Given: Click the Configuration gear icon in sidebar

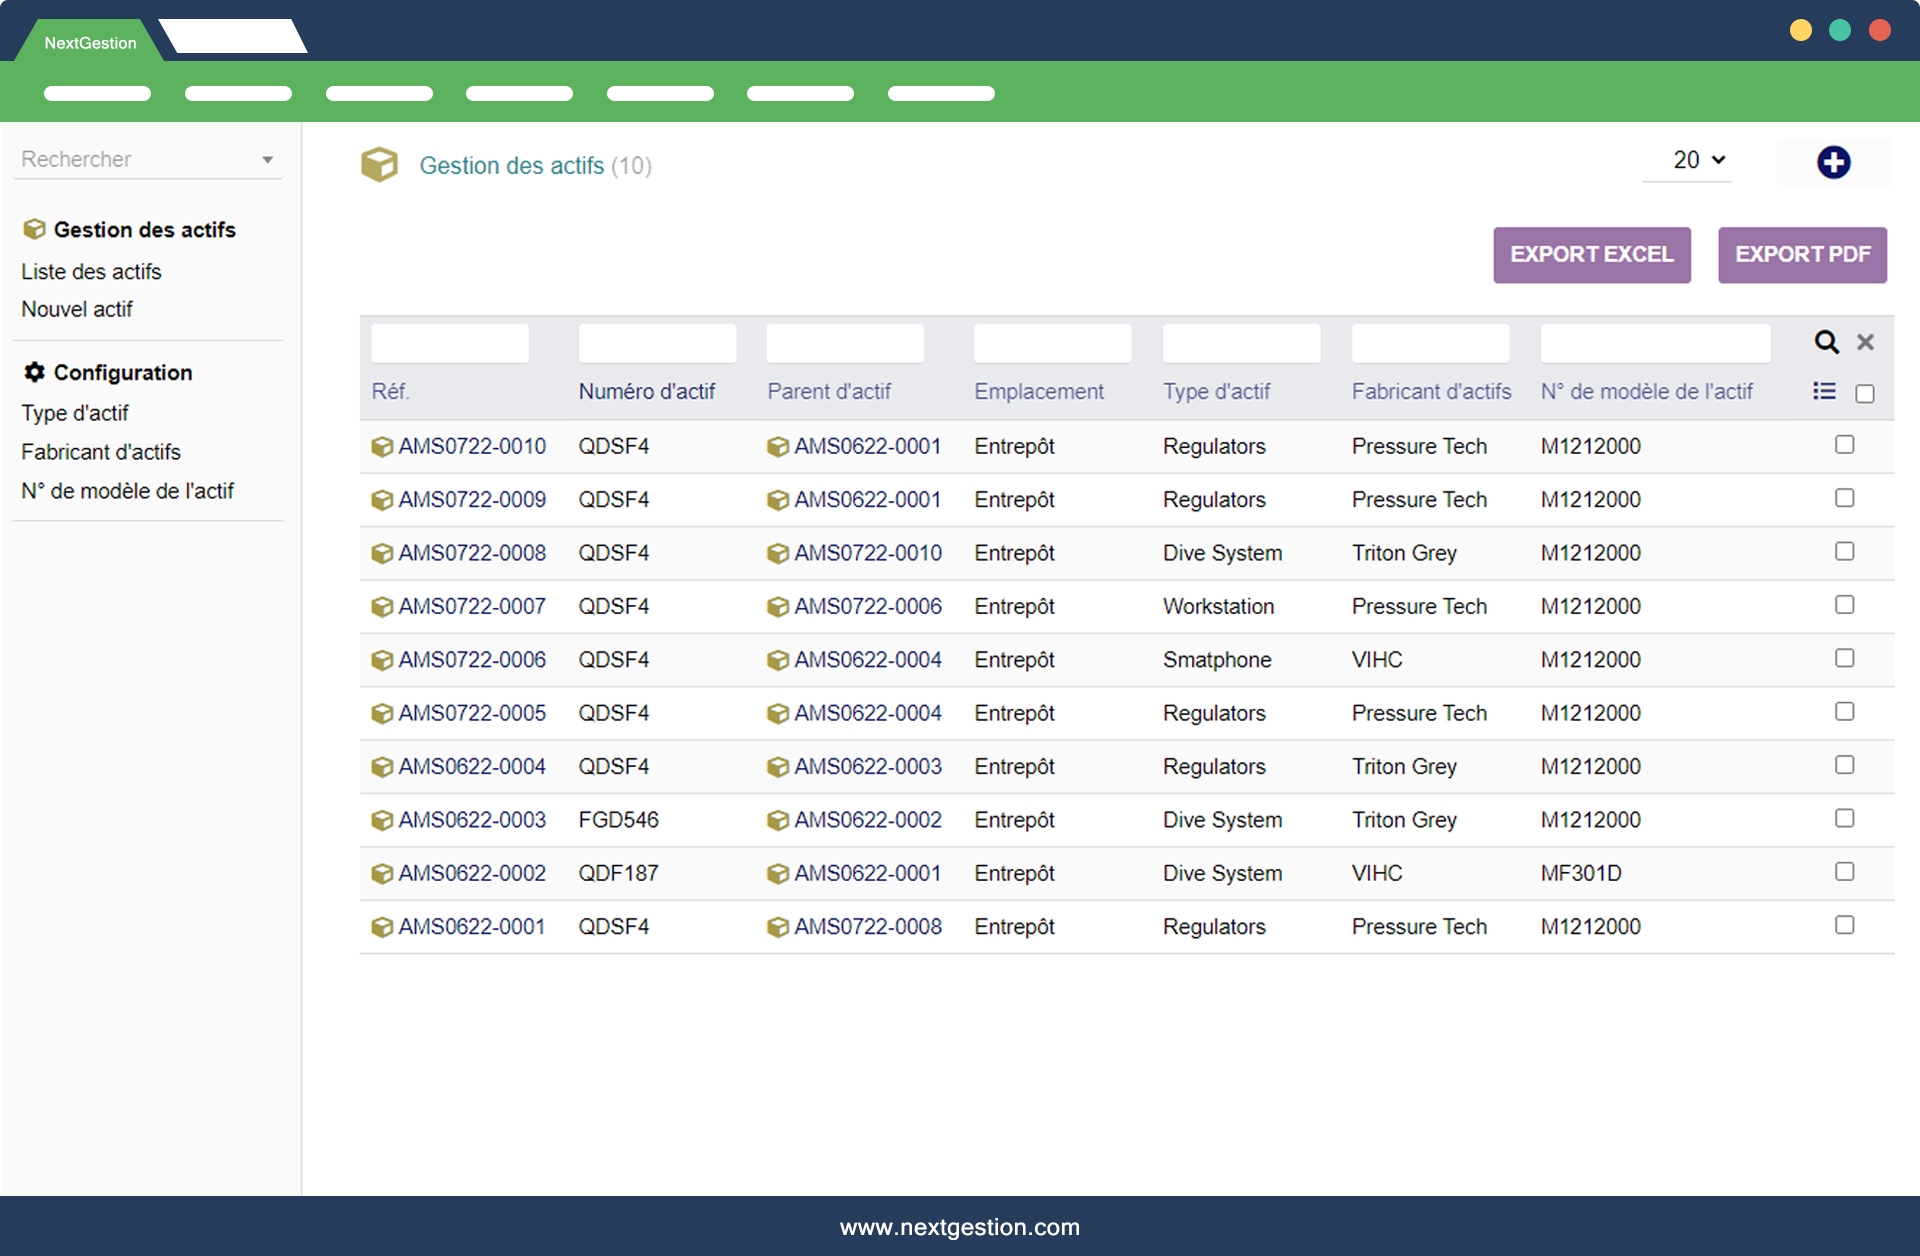Looking at the screenshot, I should coord(34,372).
